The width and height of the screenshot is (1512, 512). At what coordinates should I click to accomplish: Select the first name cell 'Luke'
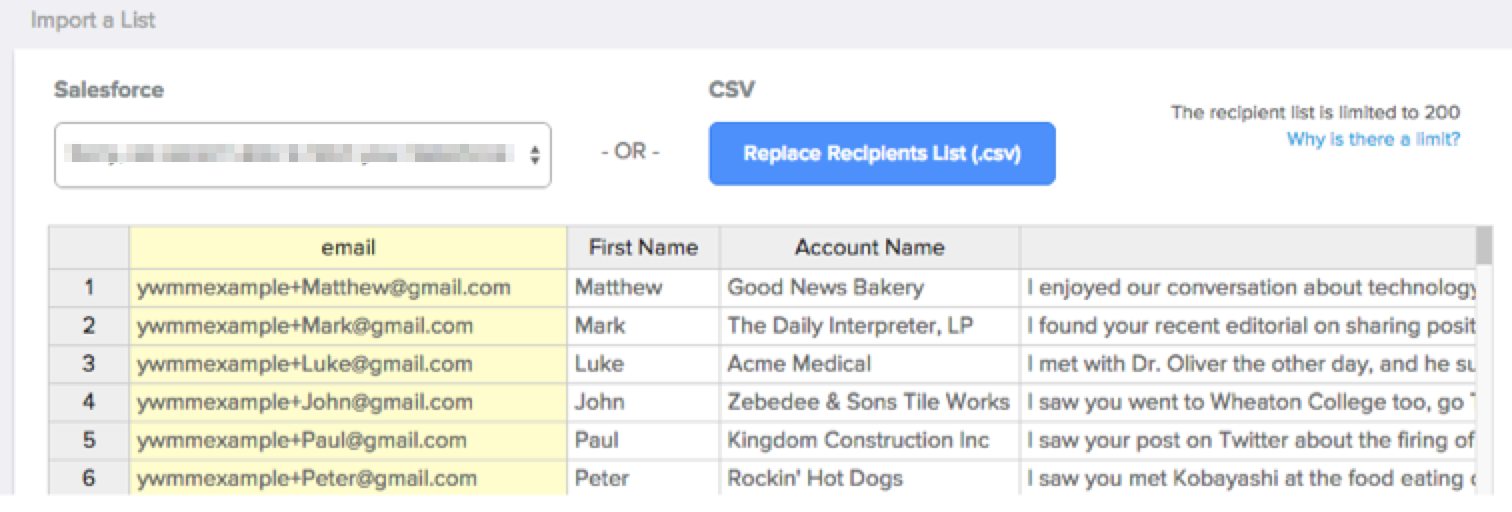click(643, 364)
